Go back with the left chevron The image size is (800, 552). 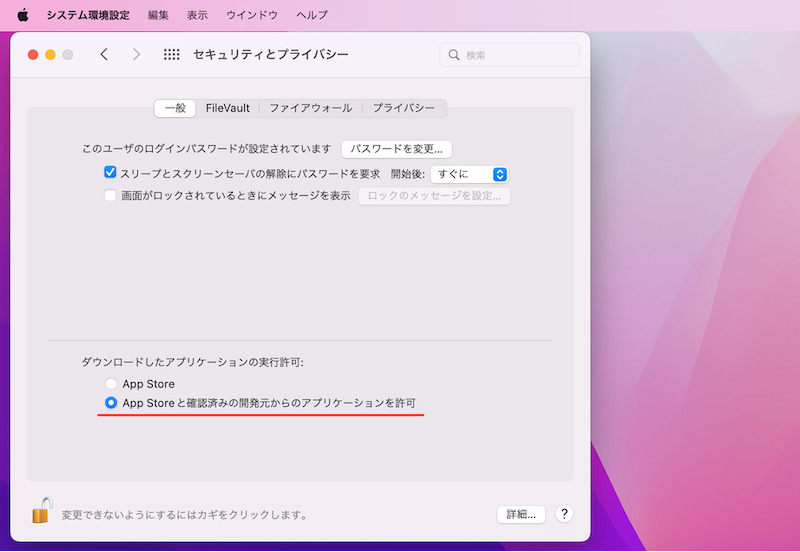coord(104,55)
